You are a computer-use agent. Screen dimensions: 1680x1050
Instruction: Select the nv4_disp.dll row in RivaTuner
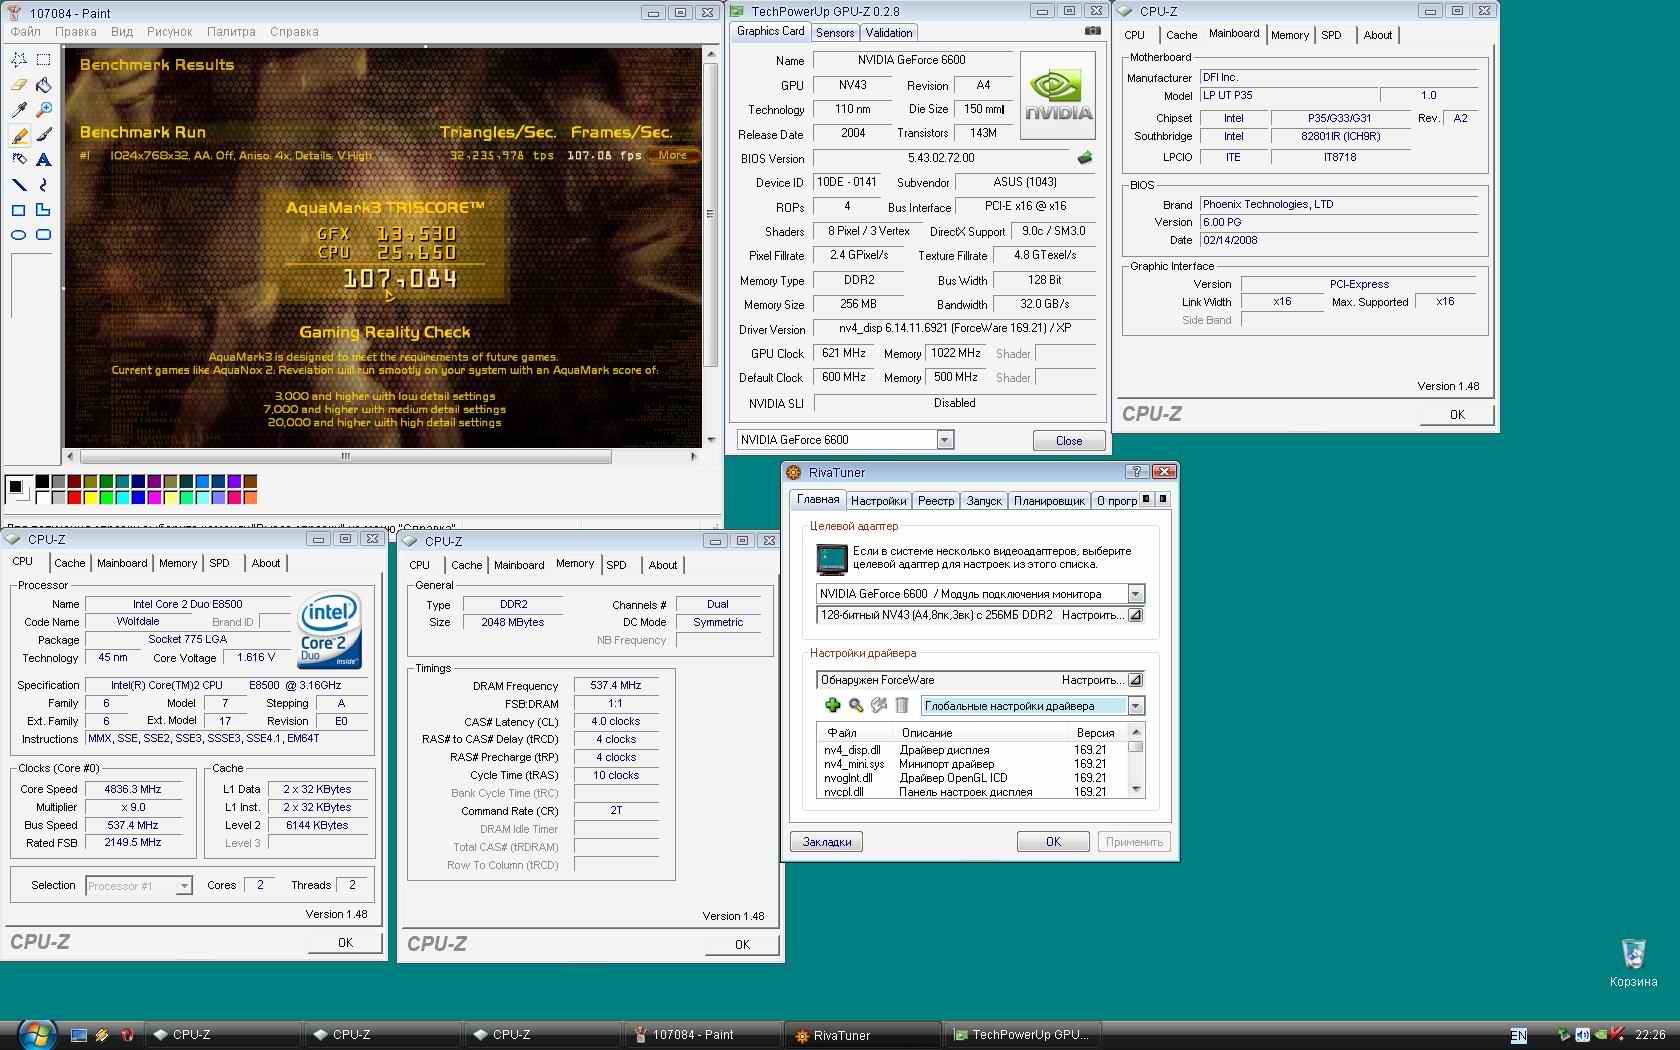972,750
